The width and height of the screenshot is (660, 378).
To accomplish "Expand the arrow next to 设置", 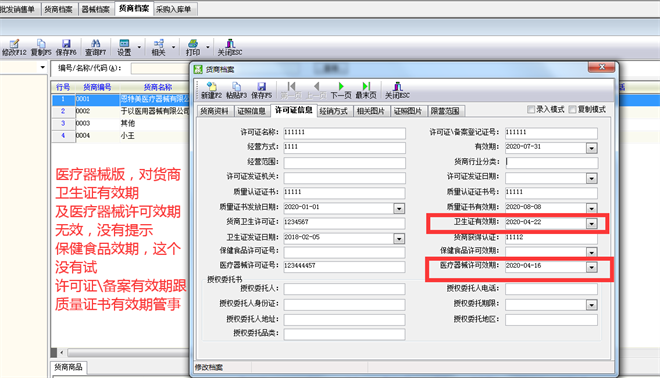I will point(139,47).
